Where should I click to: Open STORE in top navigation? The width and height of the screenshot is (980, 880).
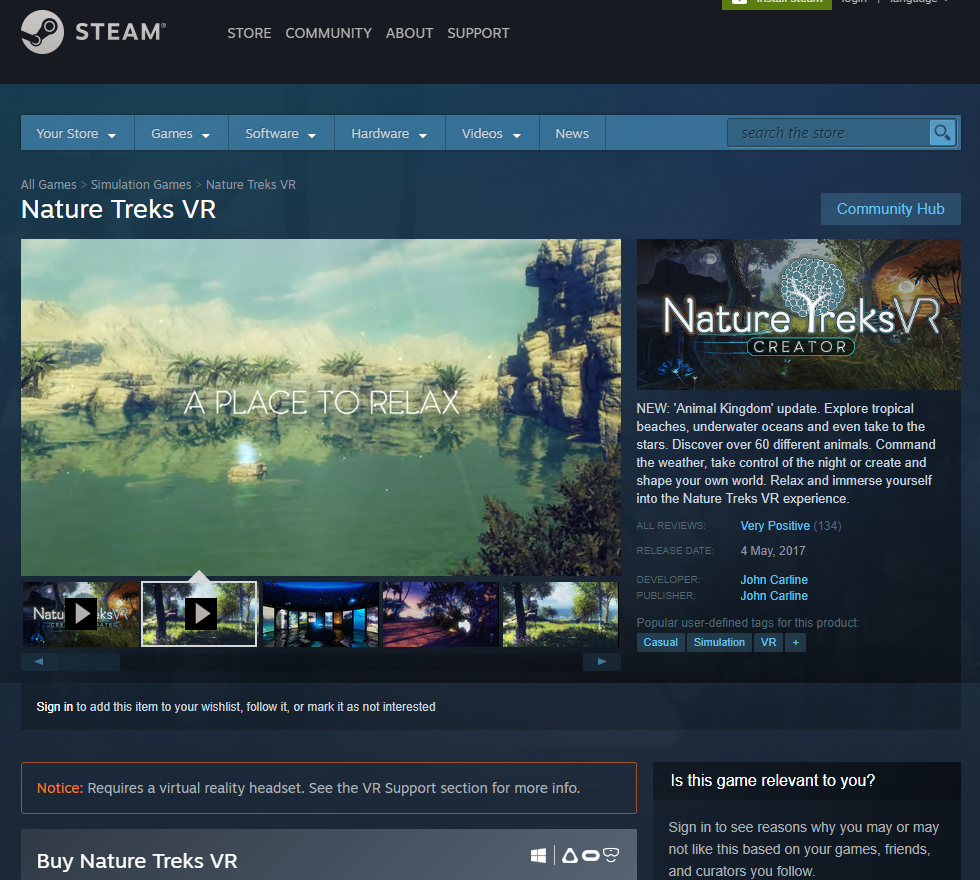pos(249,33)
